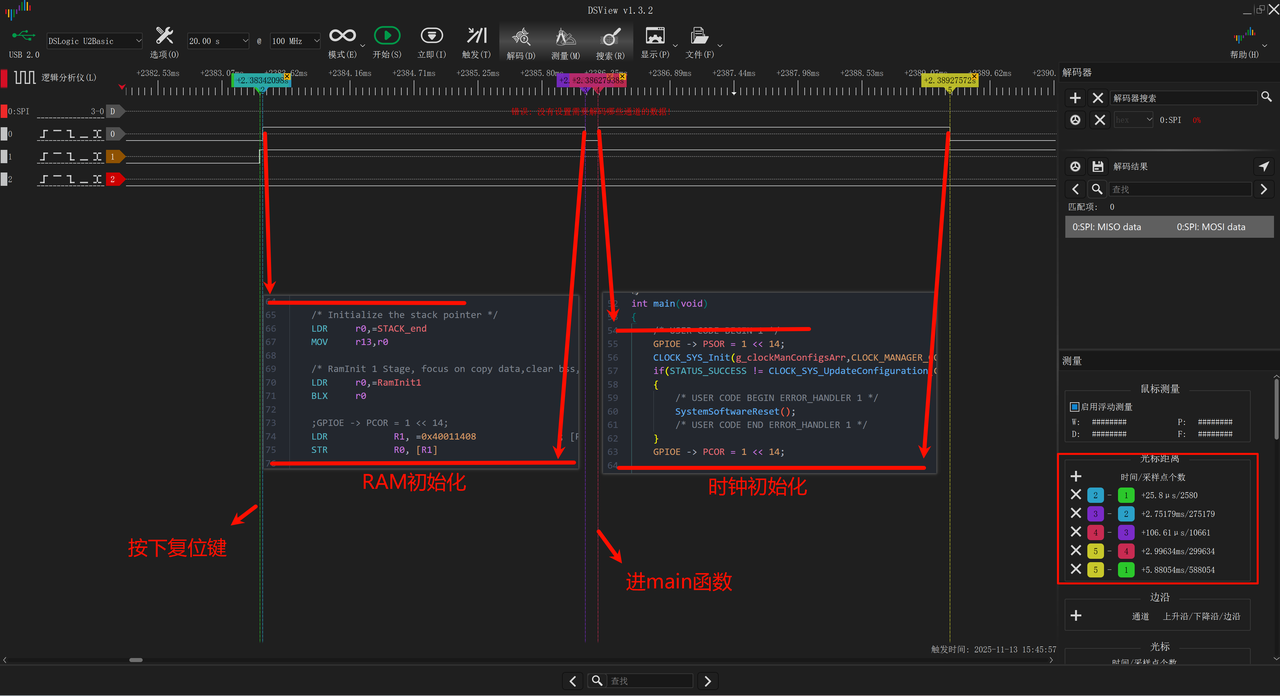Open the 搜索(R) search tool
Screen dimensions: 1280x696
pyautogui.click(x=610, y=37)
